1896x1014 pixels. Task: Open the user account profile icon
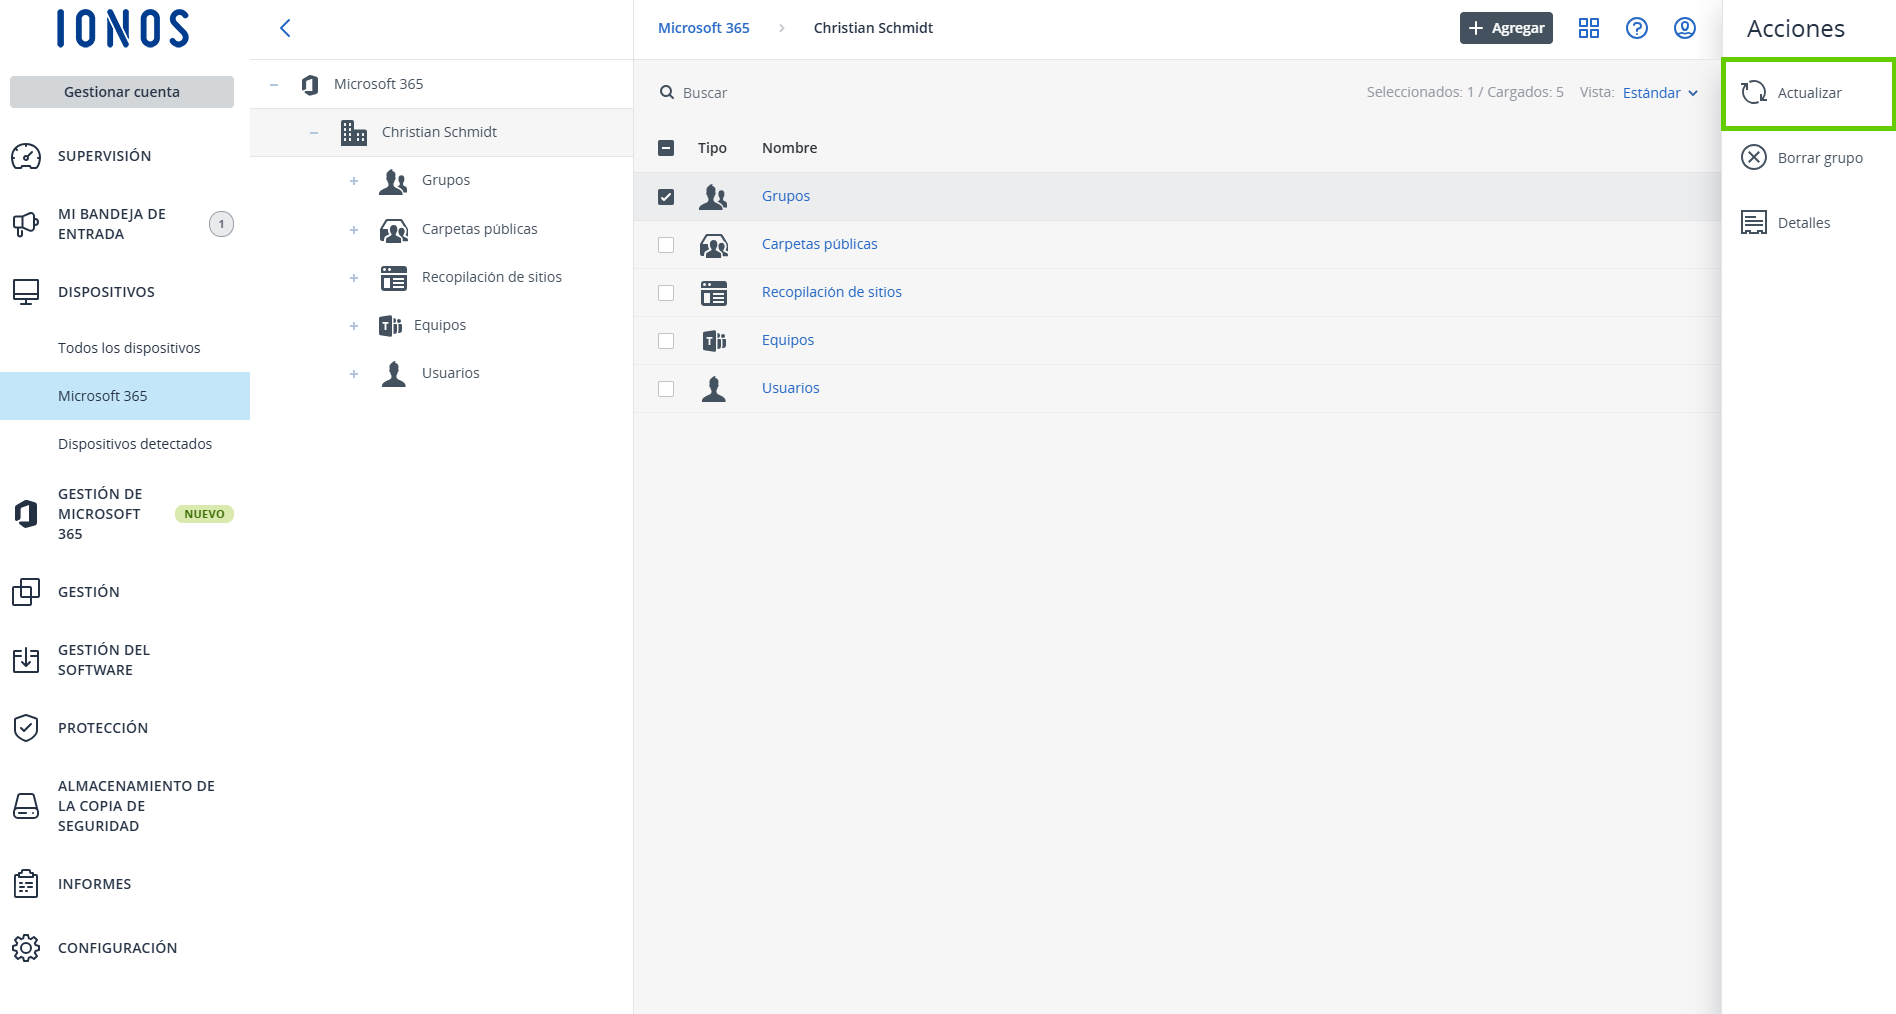[x=1684, y=28]
